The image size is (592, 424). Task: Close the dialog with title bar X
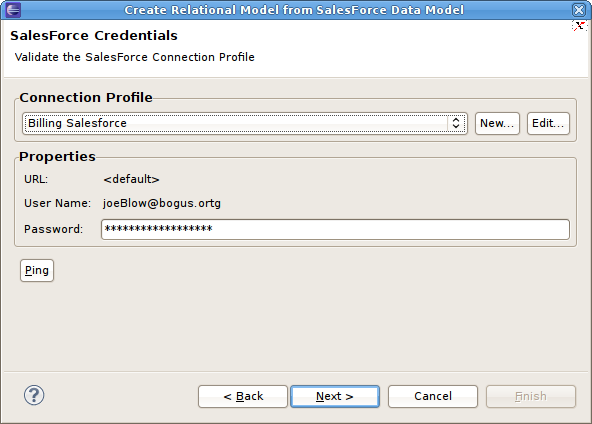point(579,10)
